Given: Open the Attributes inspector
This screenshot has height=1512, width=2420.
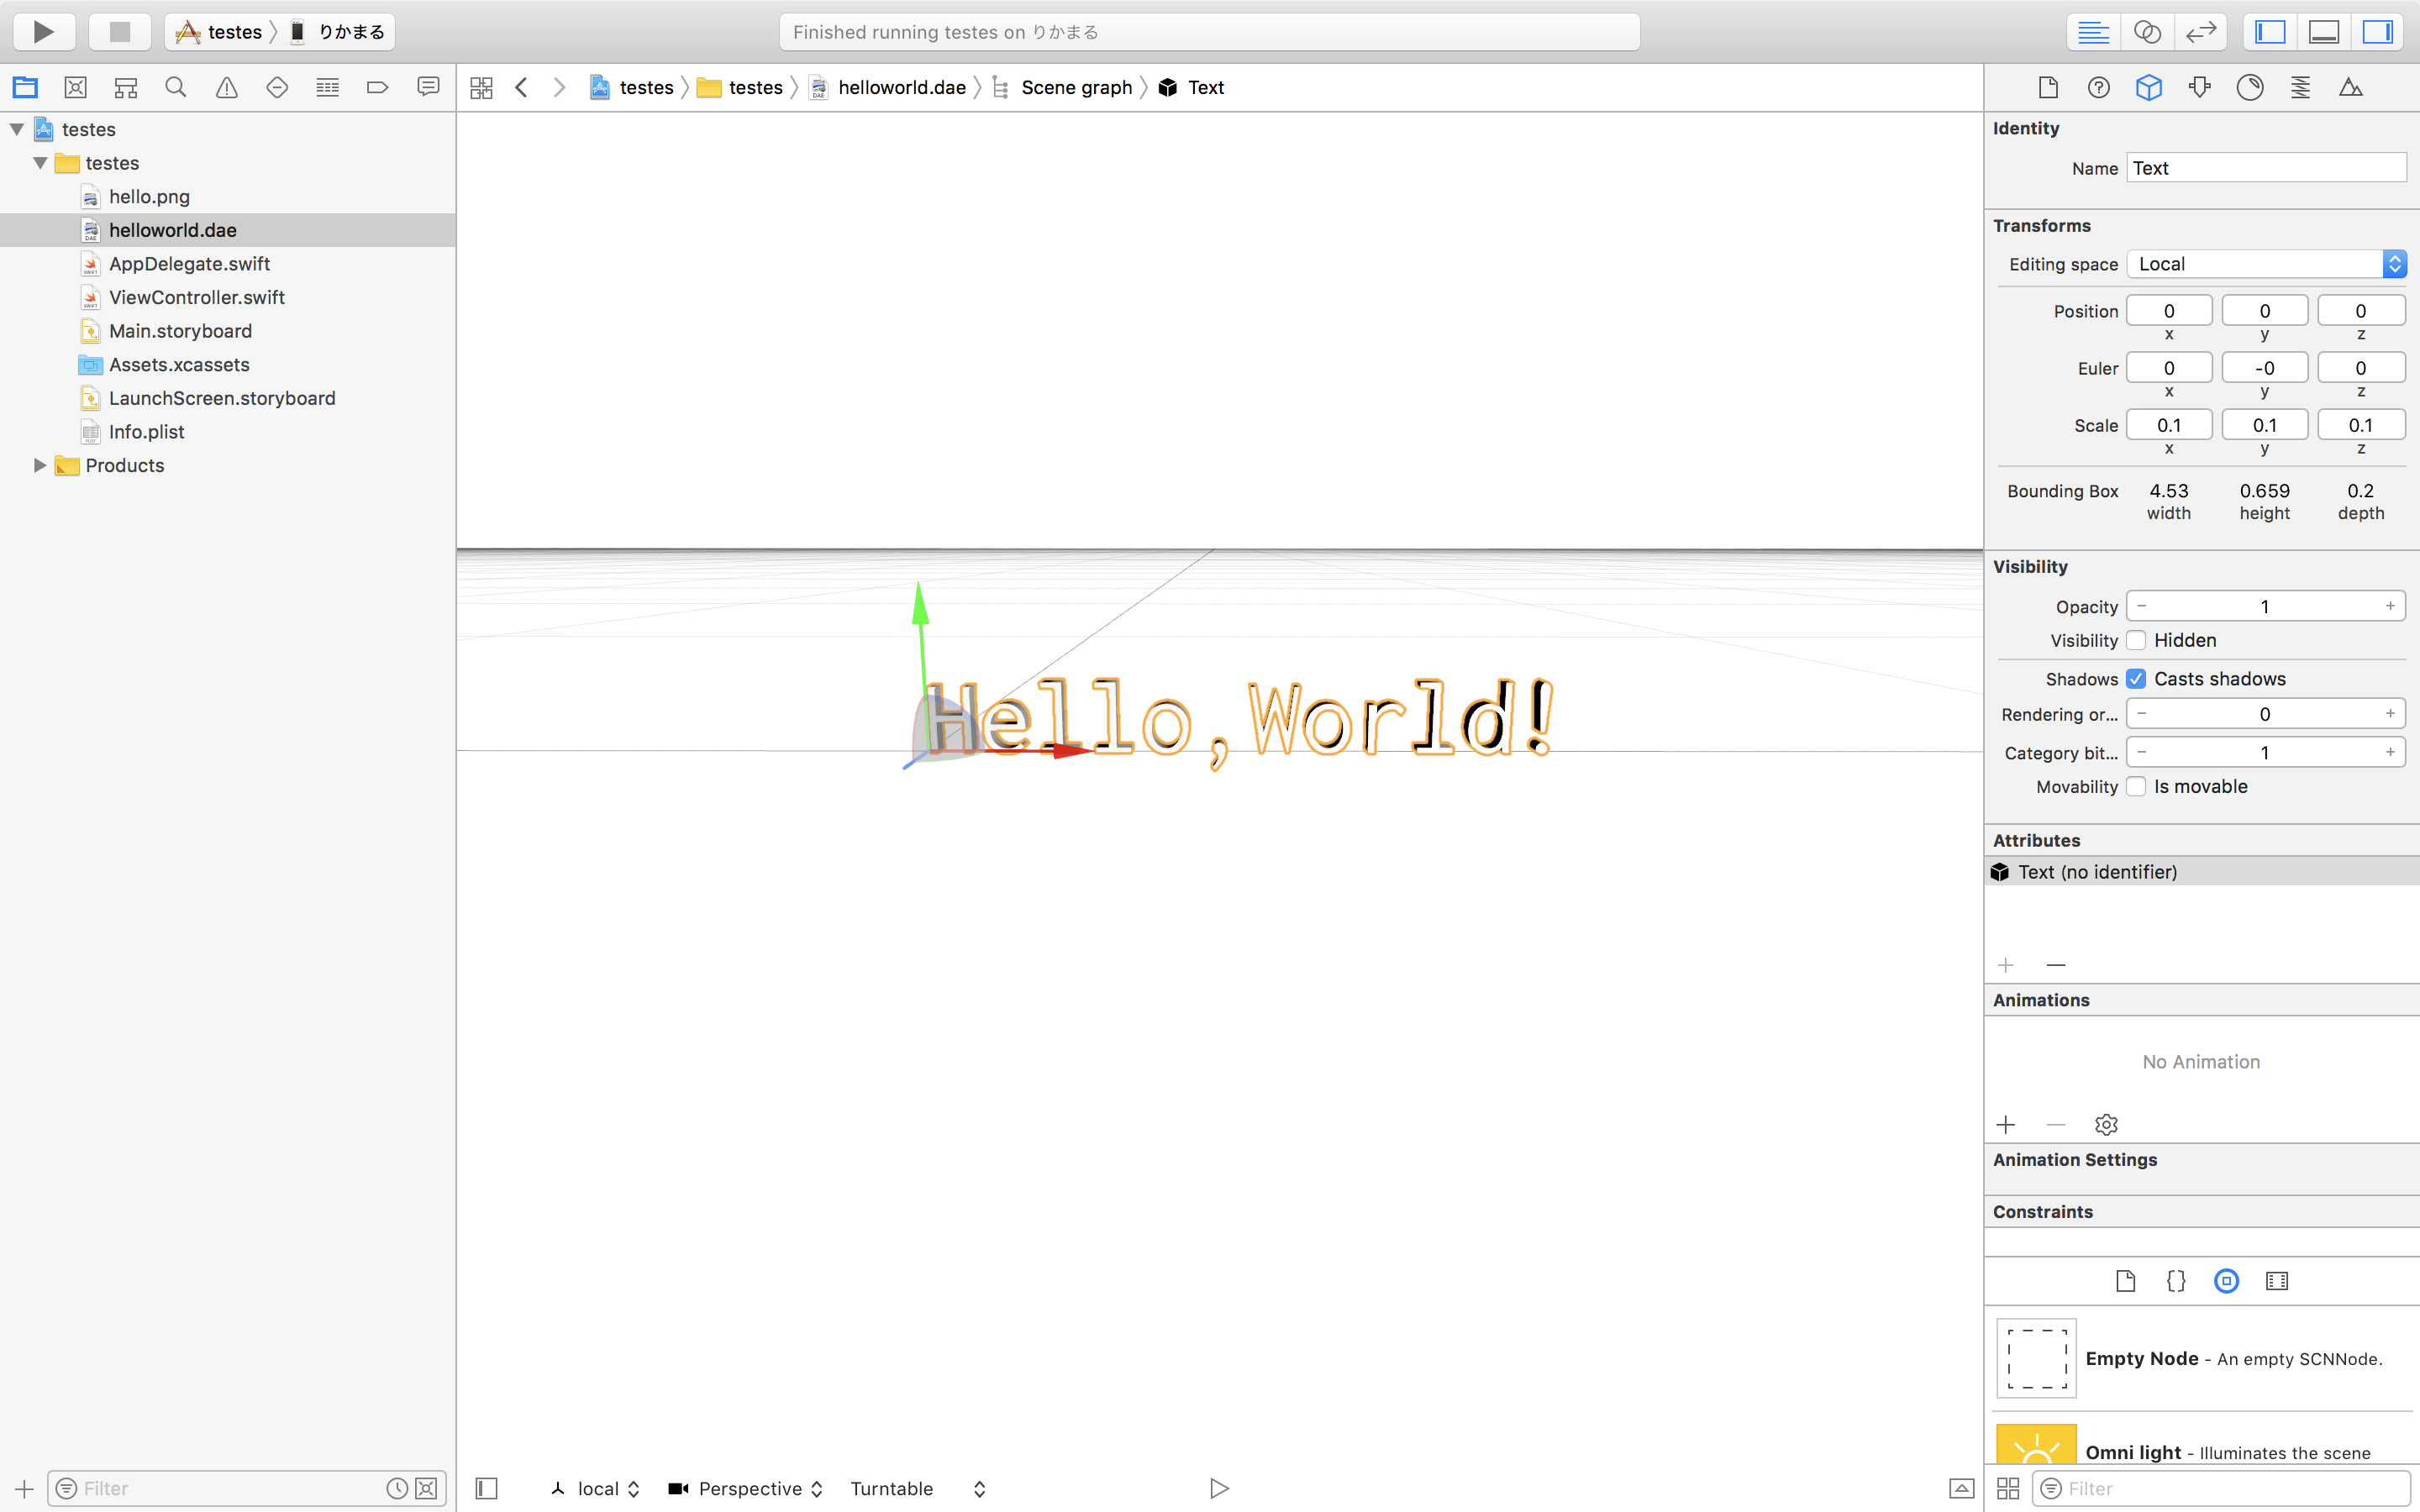Looking at the screenshot, I should pos(2200,87).
